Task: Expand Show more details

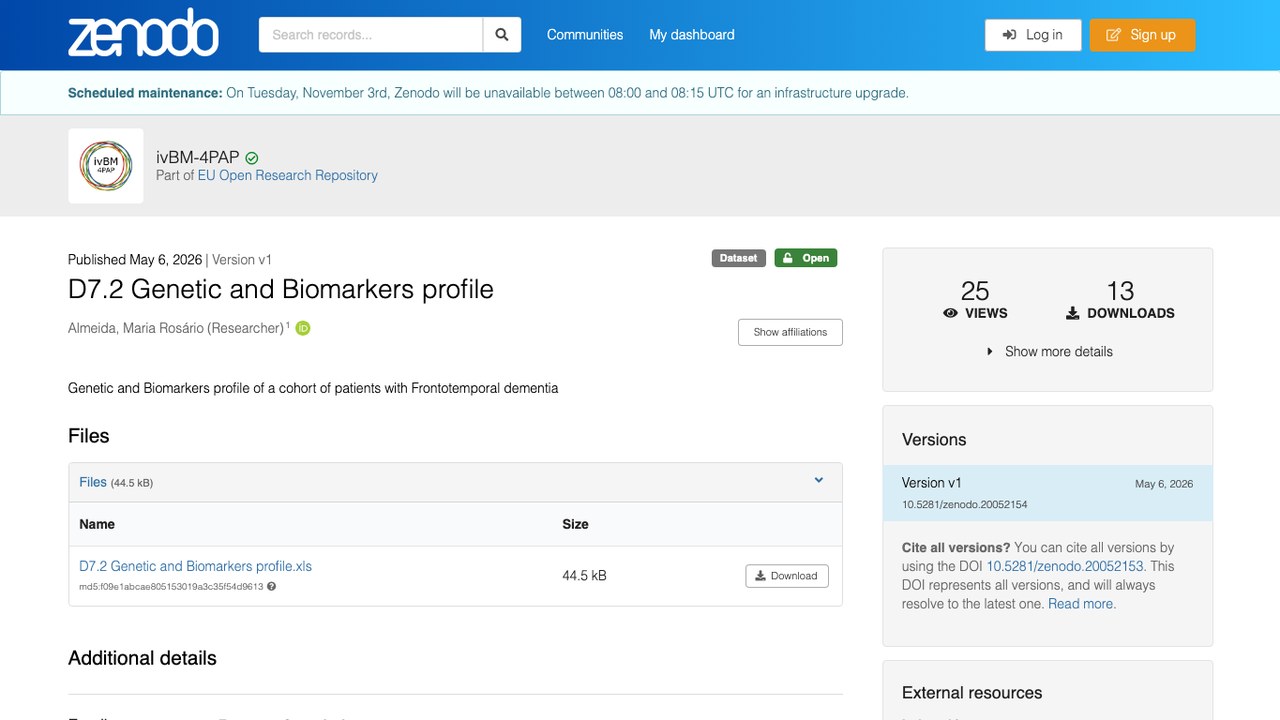Action: click(x=1049, y=352)
